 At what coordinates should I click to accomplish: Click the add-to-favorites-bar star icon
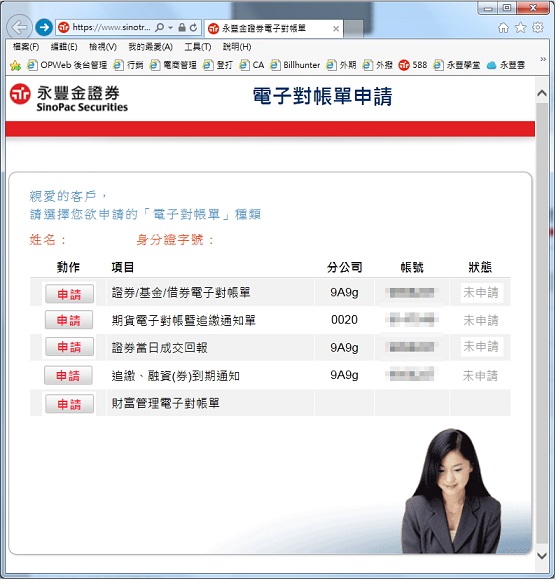click(15, 65)
